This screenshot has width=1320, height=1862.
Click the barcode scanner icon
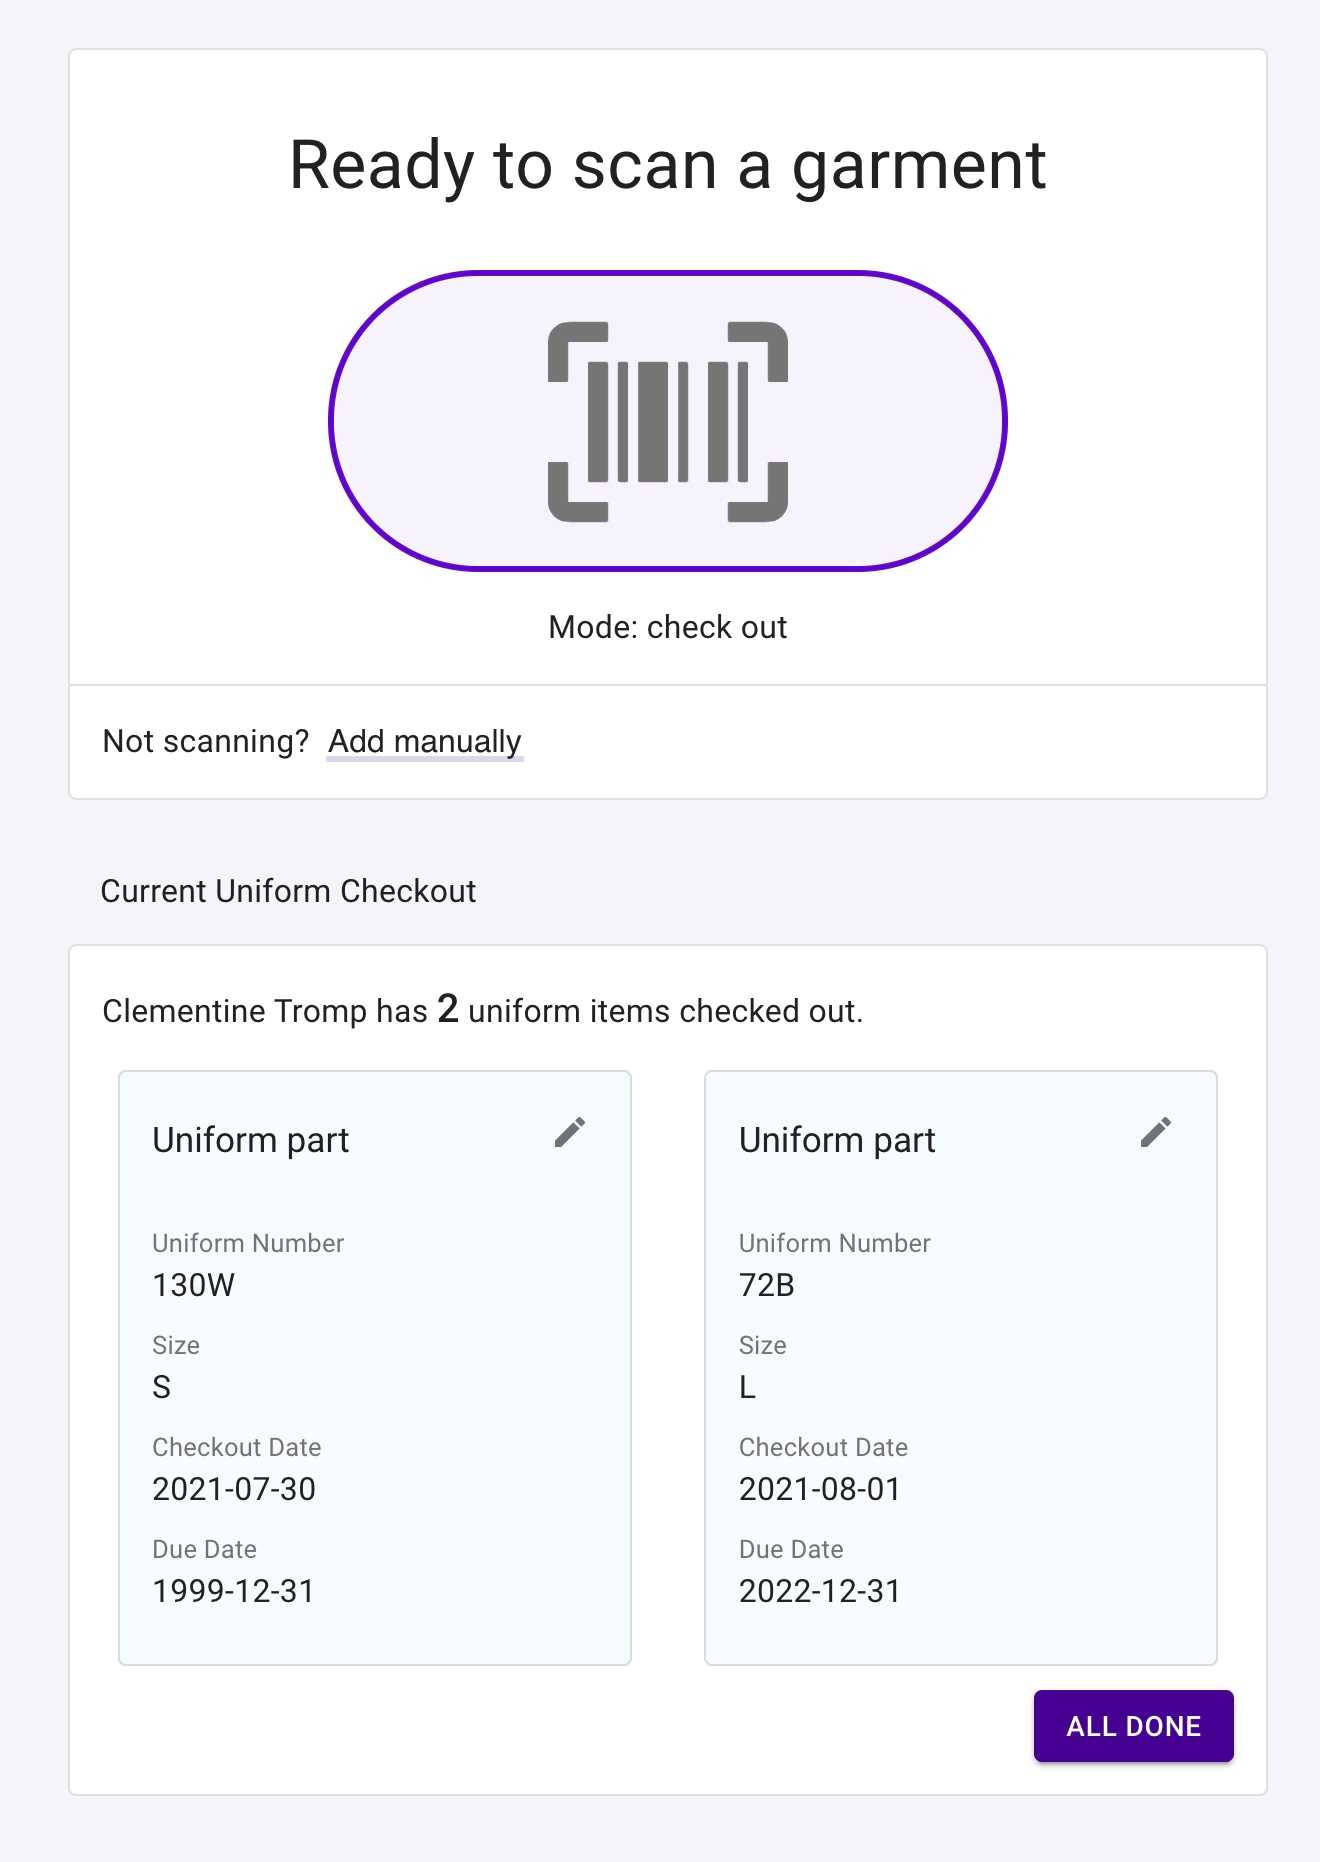(668, 421)
